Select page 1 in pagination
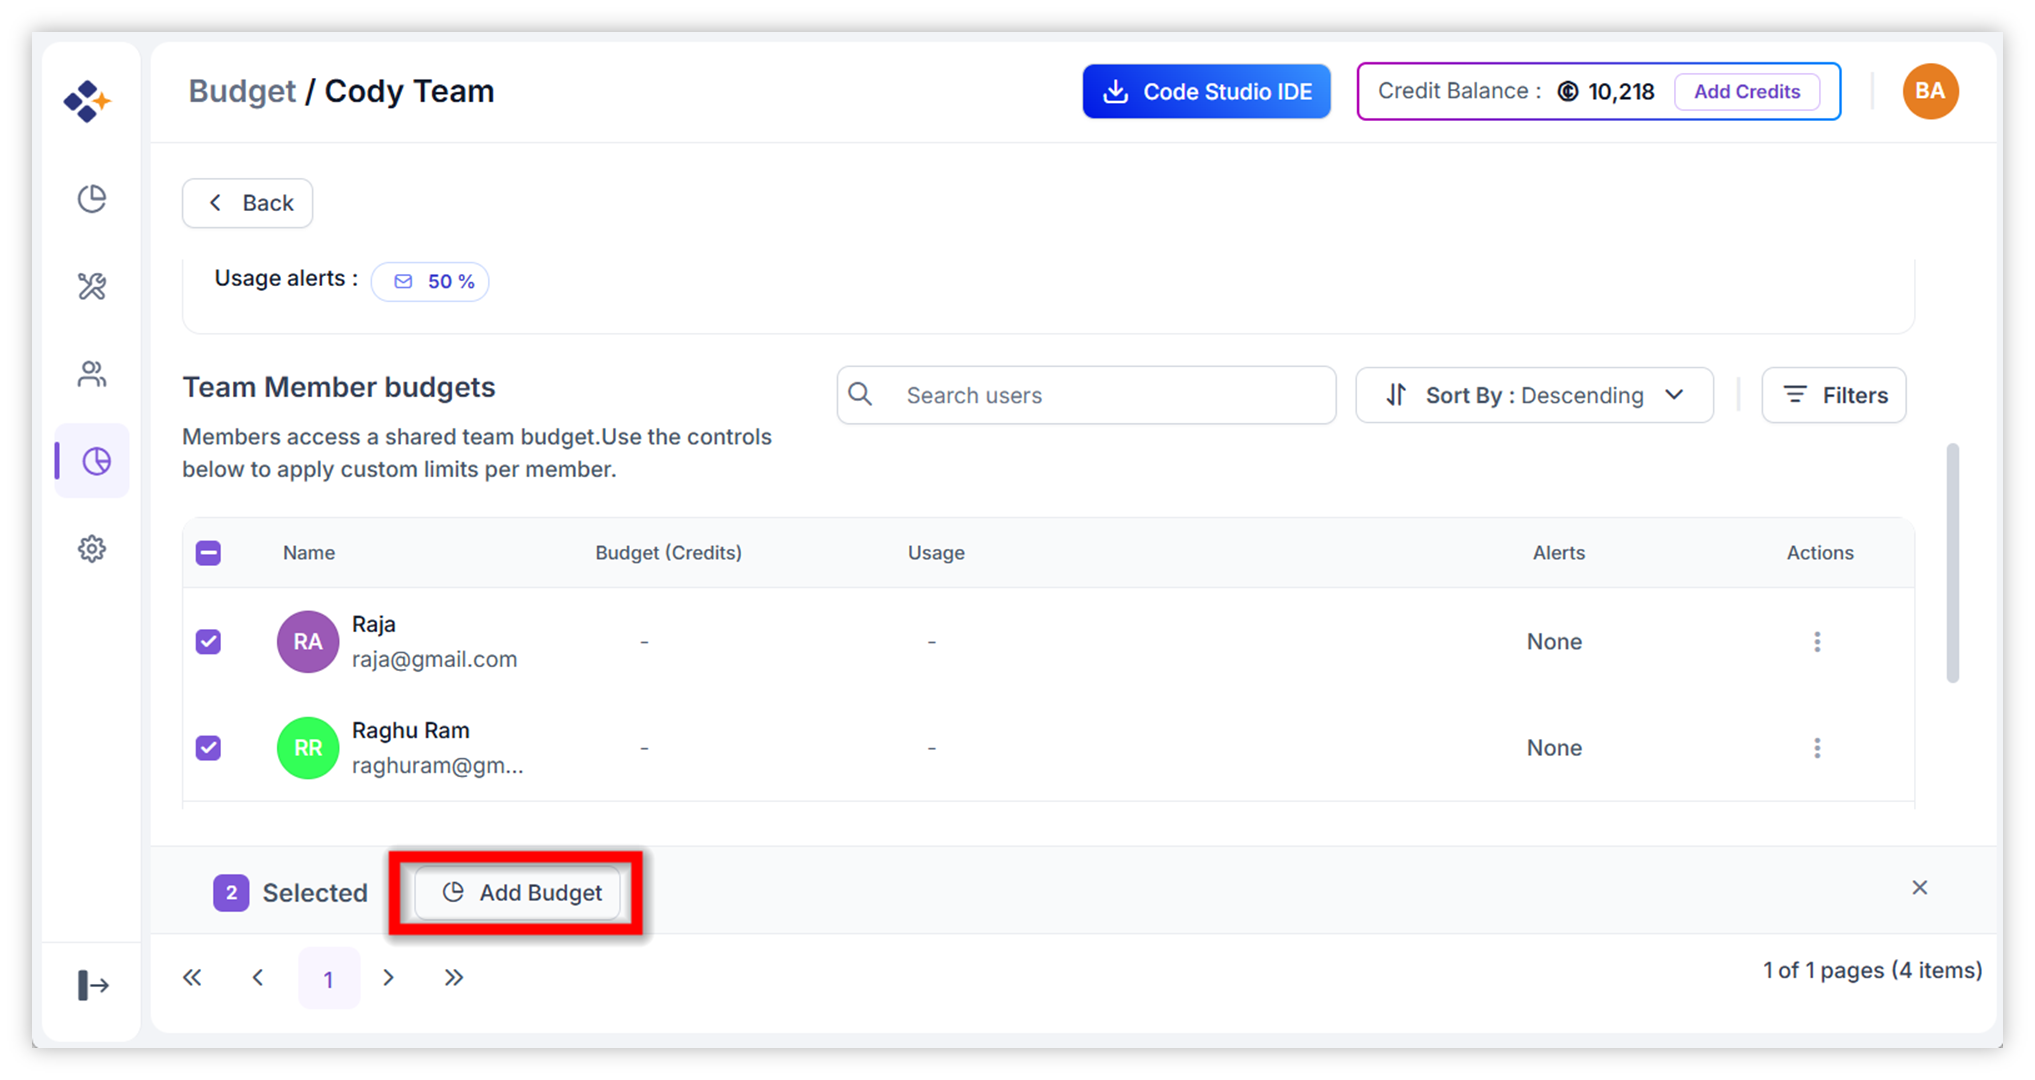This screenshot has height=1080, width=2035. pos(328,978)
